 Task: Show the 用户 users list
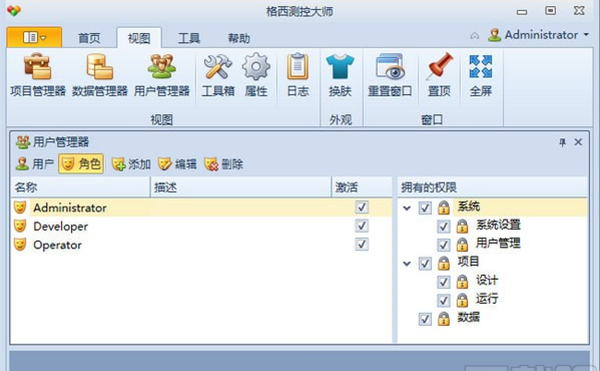tap(34, 164)
